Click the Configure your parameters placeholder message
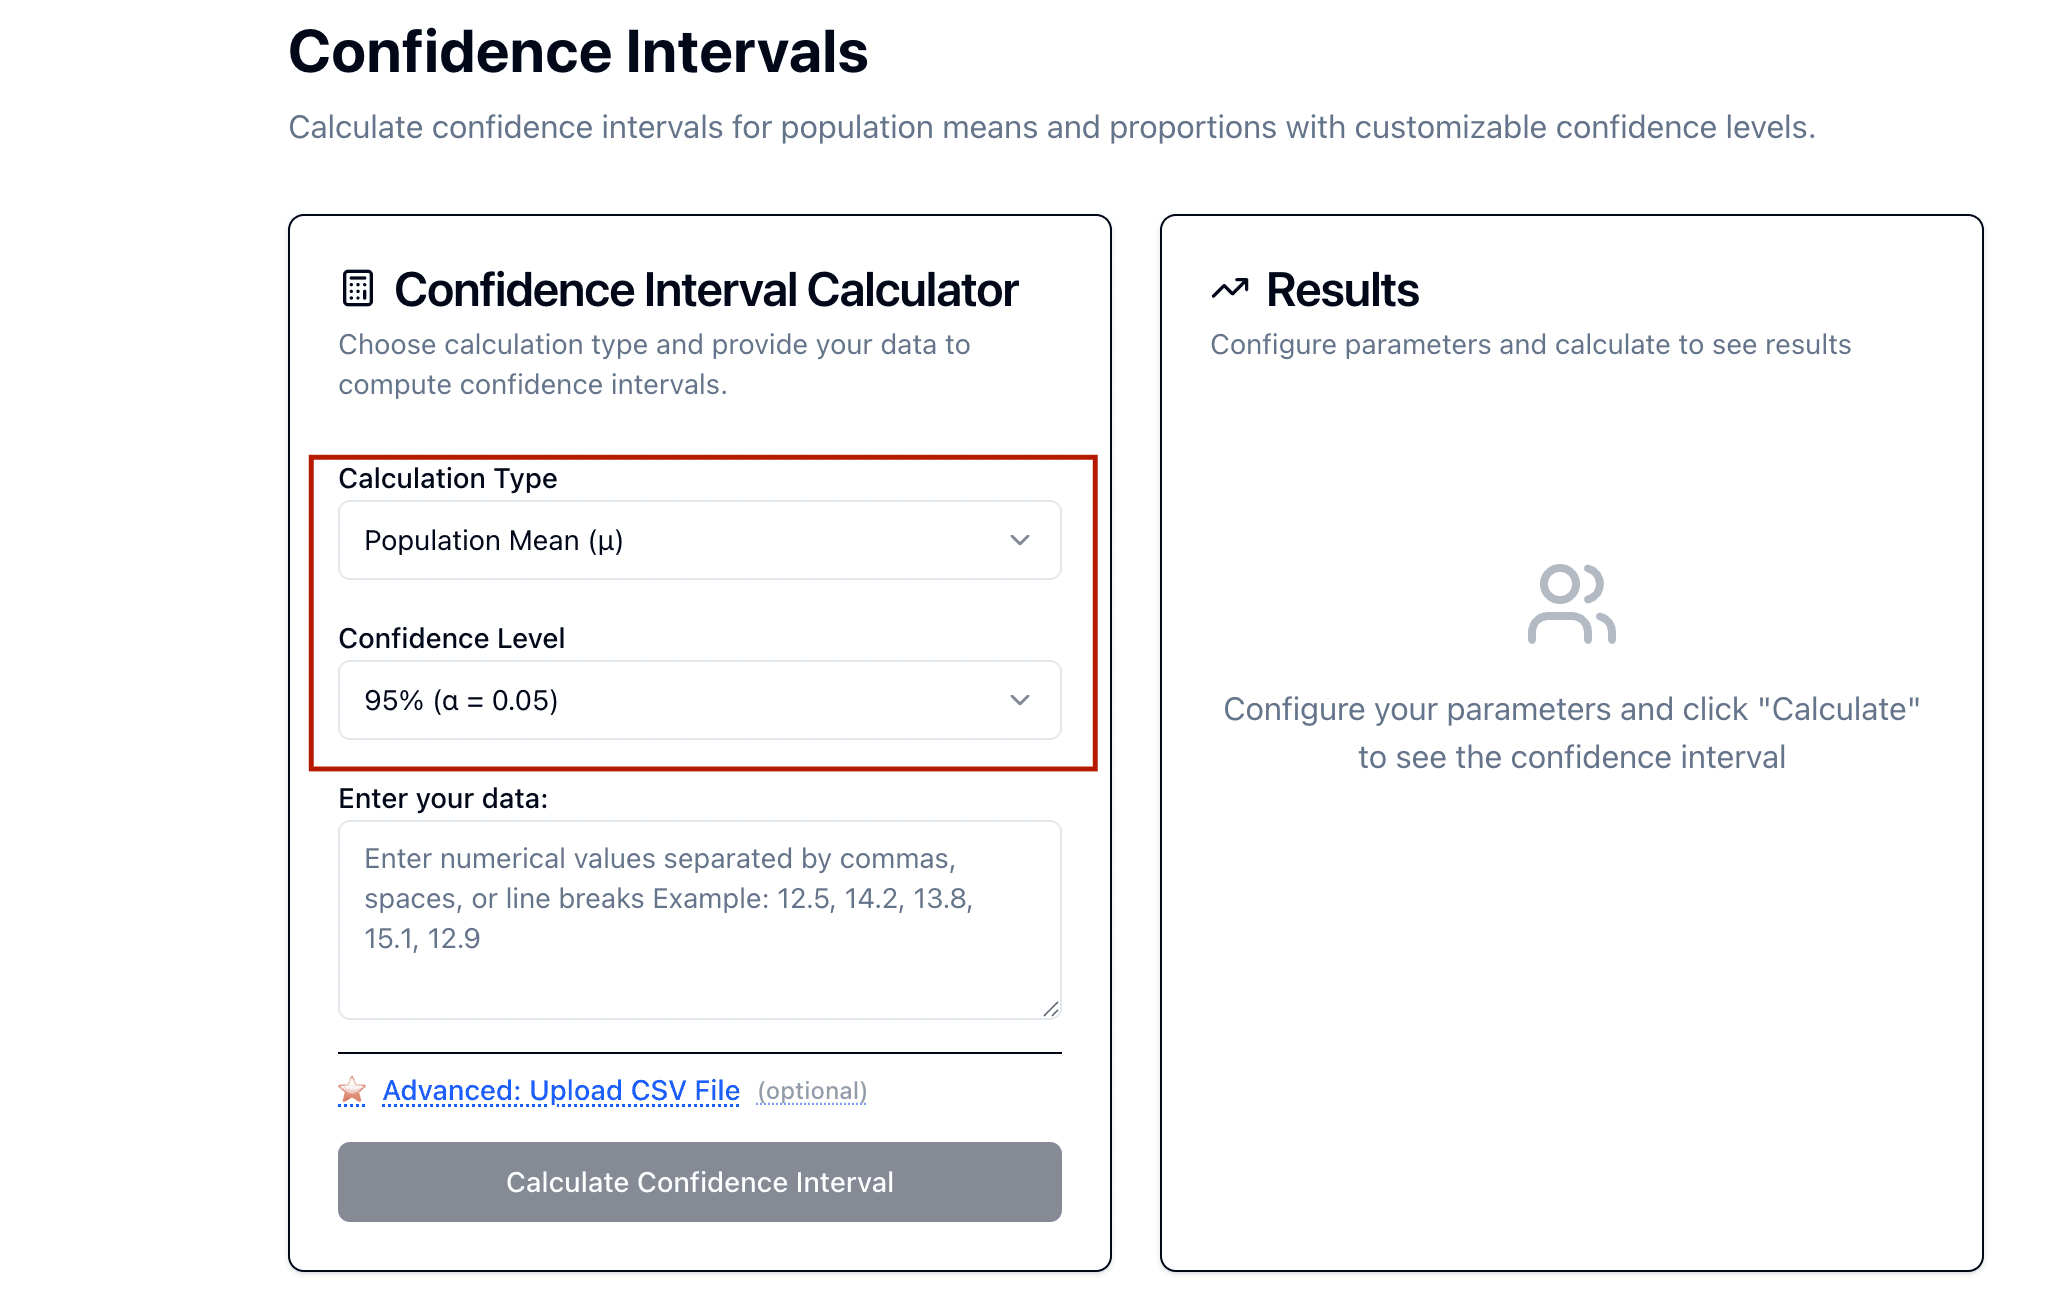 (x=1571, y=733)
